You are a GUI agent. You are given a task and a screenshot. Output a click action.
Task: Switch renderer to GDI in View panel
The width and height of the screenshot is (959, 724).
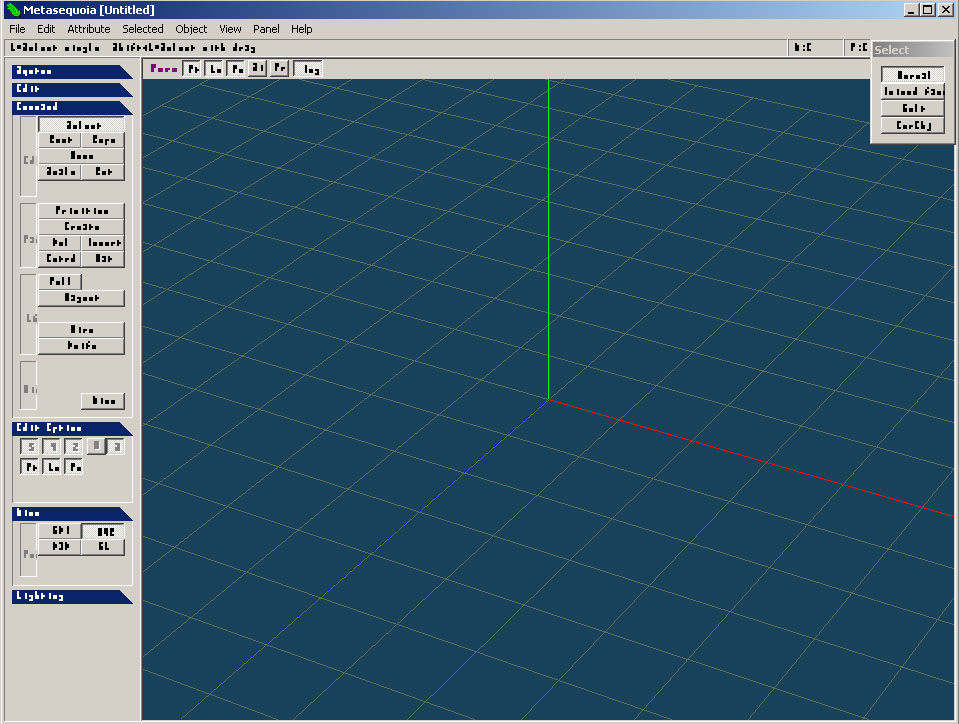coord(60,531)
